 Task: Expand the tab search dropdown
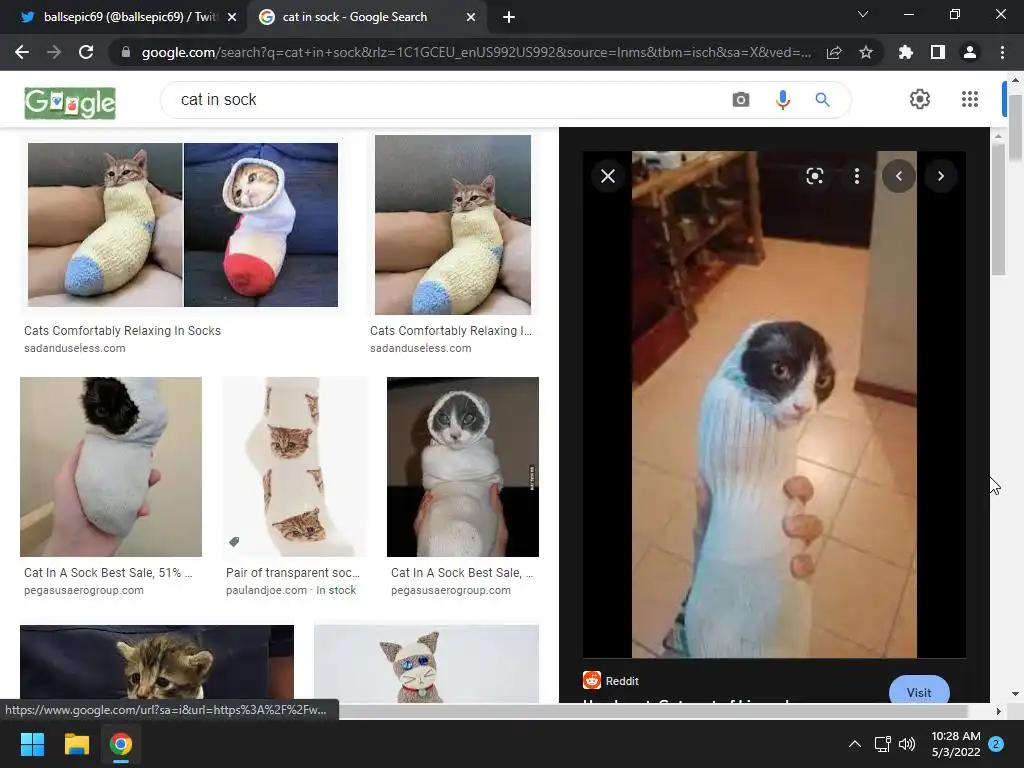coord(863,14)
